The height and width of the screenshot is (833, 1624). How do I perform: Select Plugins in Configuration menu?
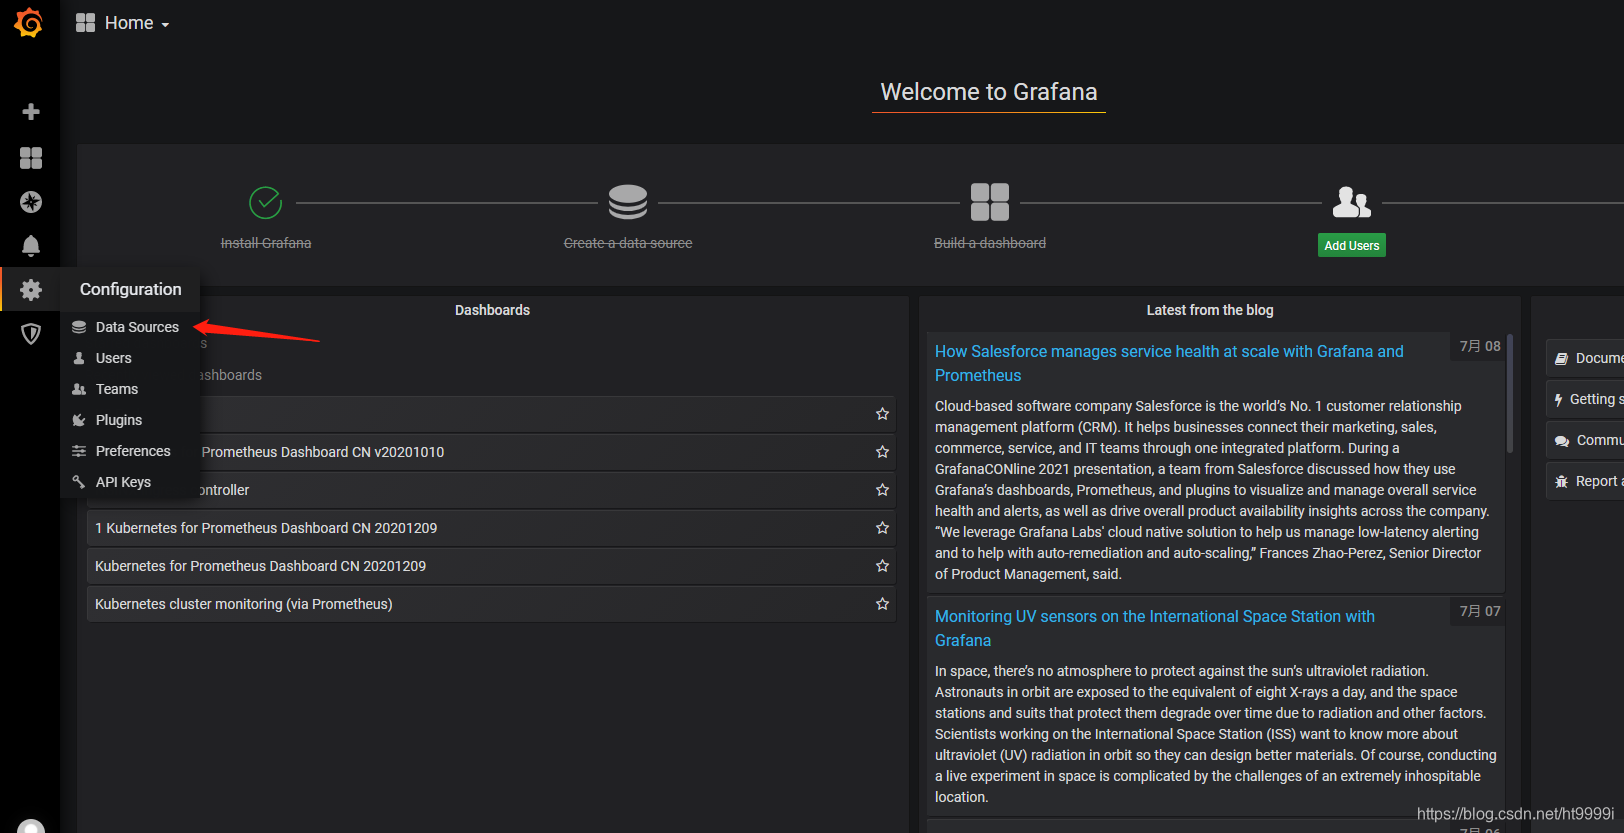pyautogui.click(x=118, y=420)
